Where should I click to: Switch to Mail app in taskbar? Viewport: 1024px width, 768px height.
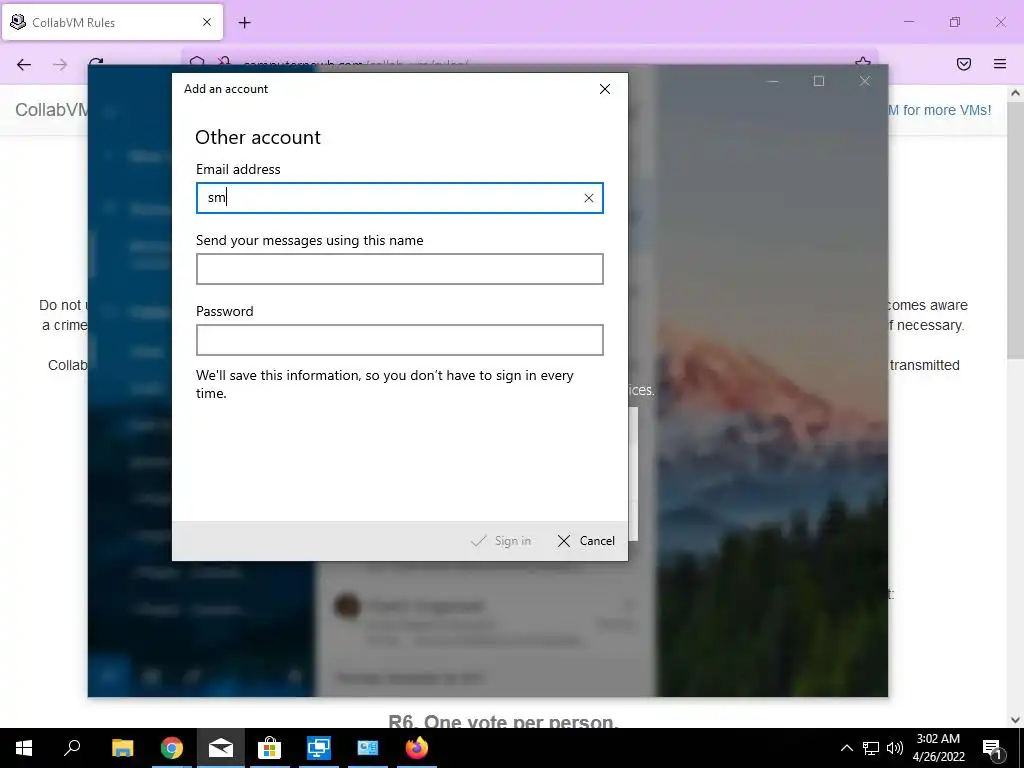click(x=221, y=748)
